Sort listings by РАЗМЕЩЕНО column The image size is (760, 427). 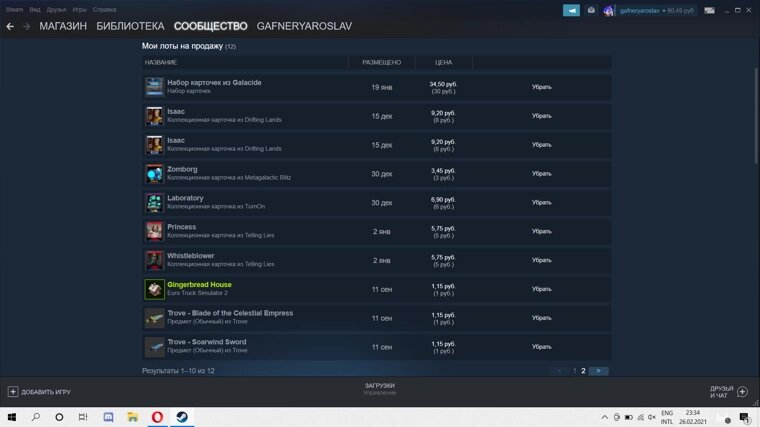click(x=381, y=63)
